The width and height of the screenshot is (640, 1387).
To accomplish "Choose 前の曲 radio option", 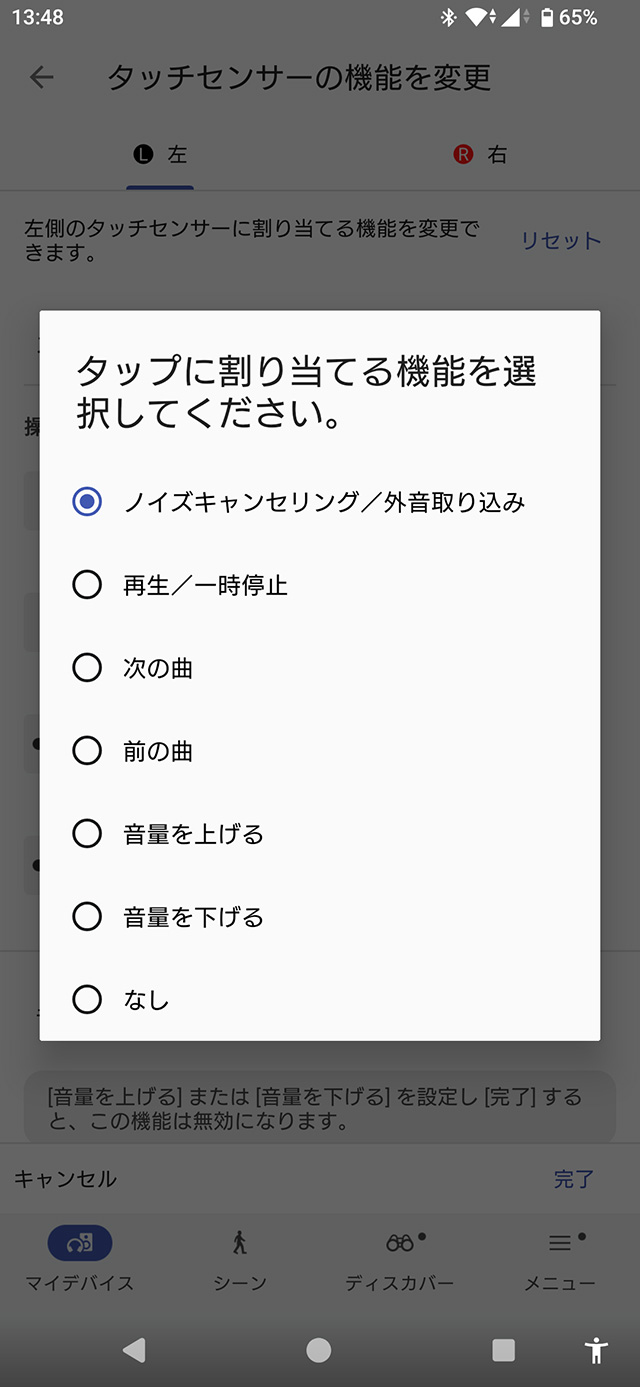I will click(88, 751).
